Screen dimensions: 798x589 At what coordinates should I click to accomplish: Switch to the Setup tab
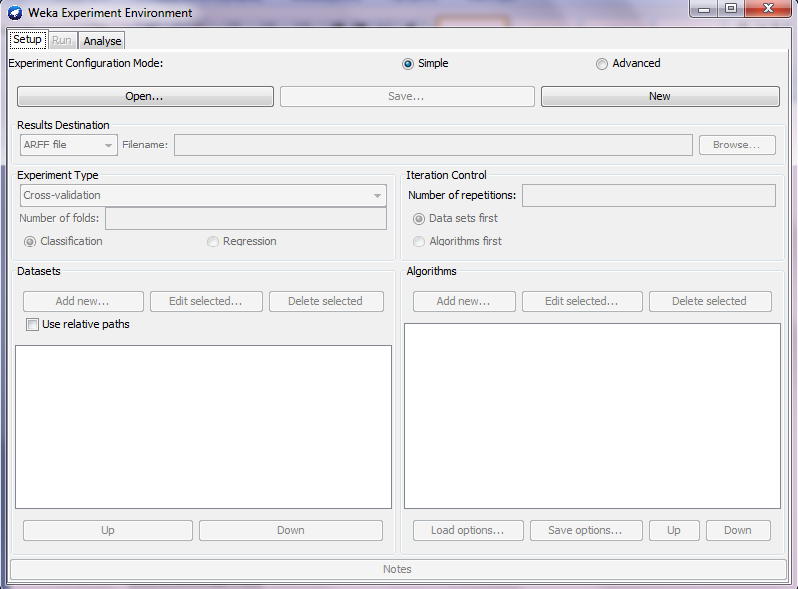27,40
